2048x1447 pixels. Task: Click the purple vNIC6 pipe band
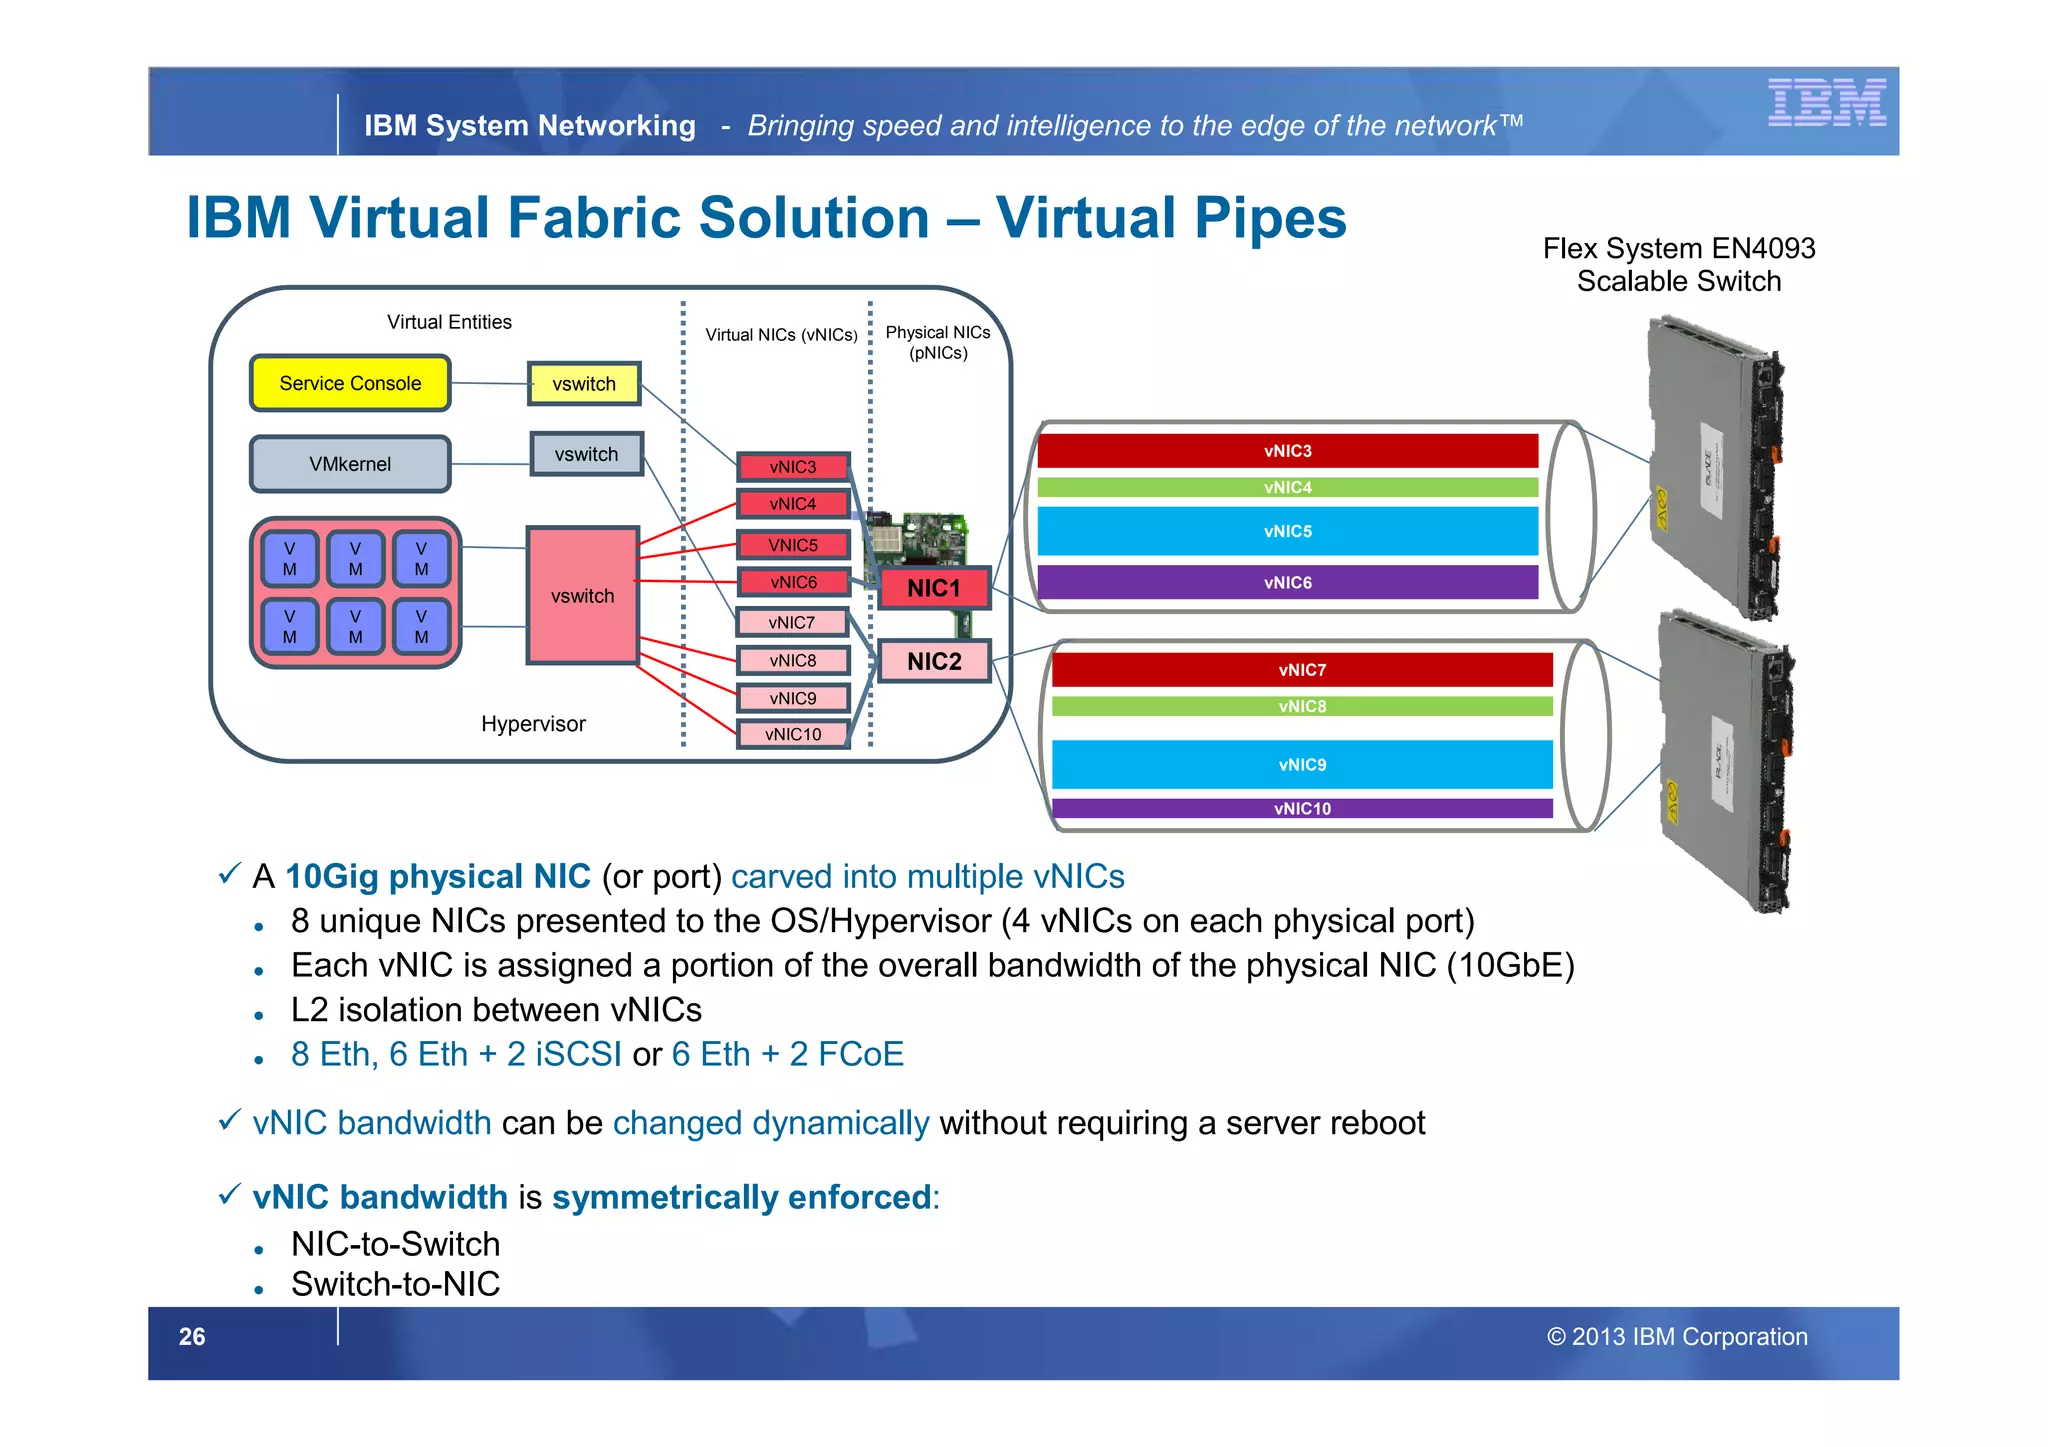pyautogui.click(x=1287, y=582)
